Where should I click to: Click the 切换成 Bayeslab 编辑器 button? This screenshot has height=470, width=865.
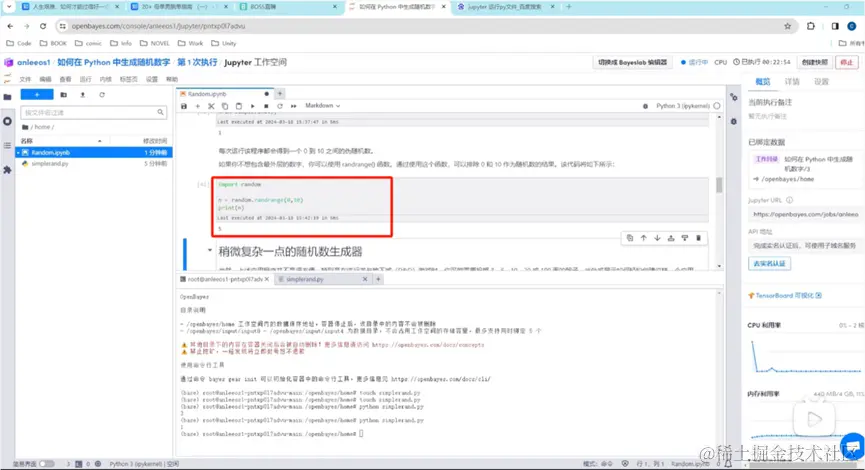(632, 62)
